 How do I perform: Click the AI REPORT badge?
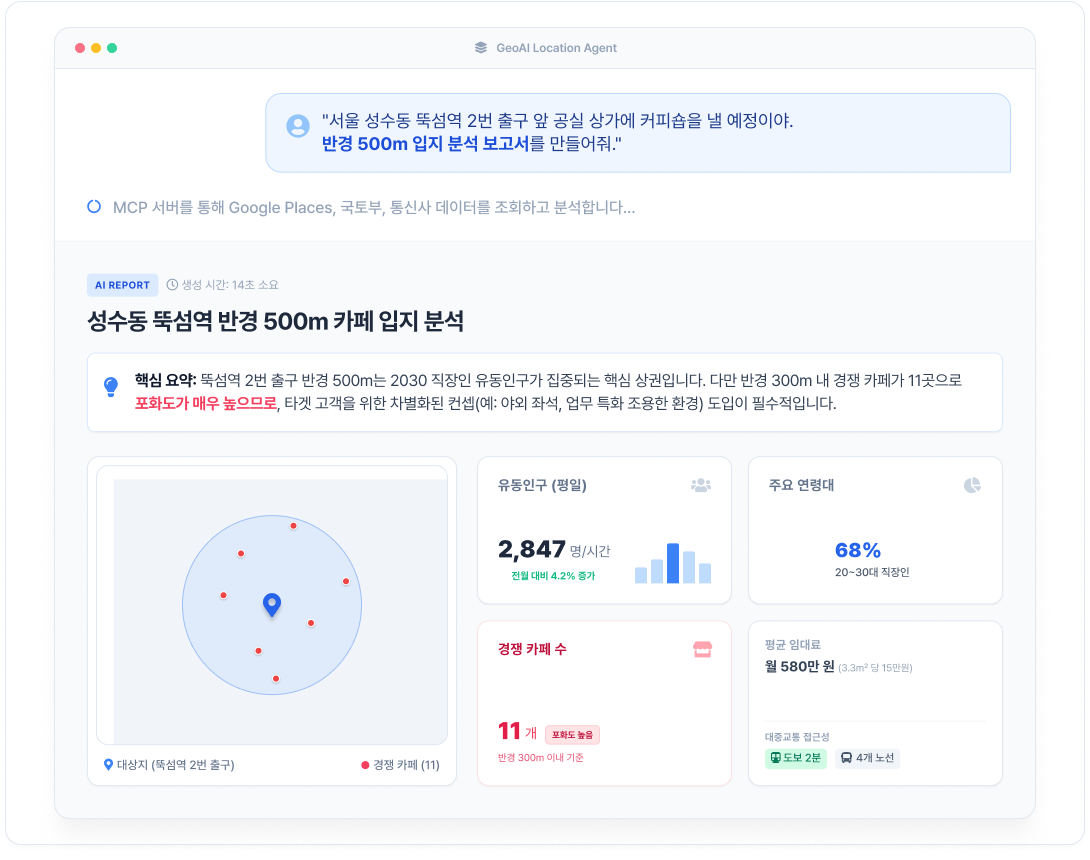click(x=122, y=285)
